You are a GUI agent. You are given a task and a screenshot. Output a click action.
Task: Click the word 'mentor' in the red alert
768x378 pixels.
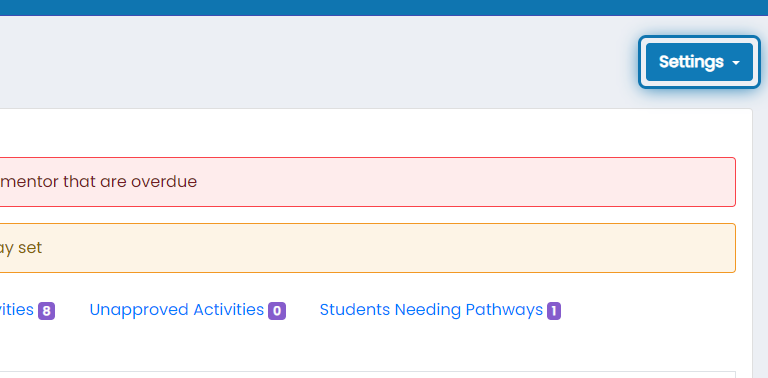point(29,182)
